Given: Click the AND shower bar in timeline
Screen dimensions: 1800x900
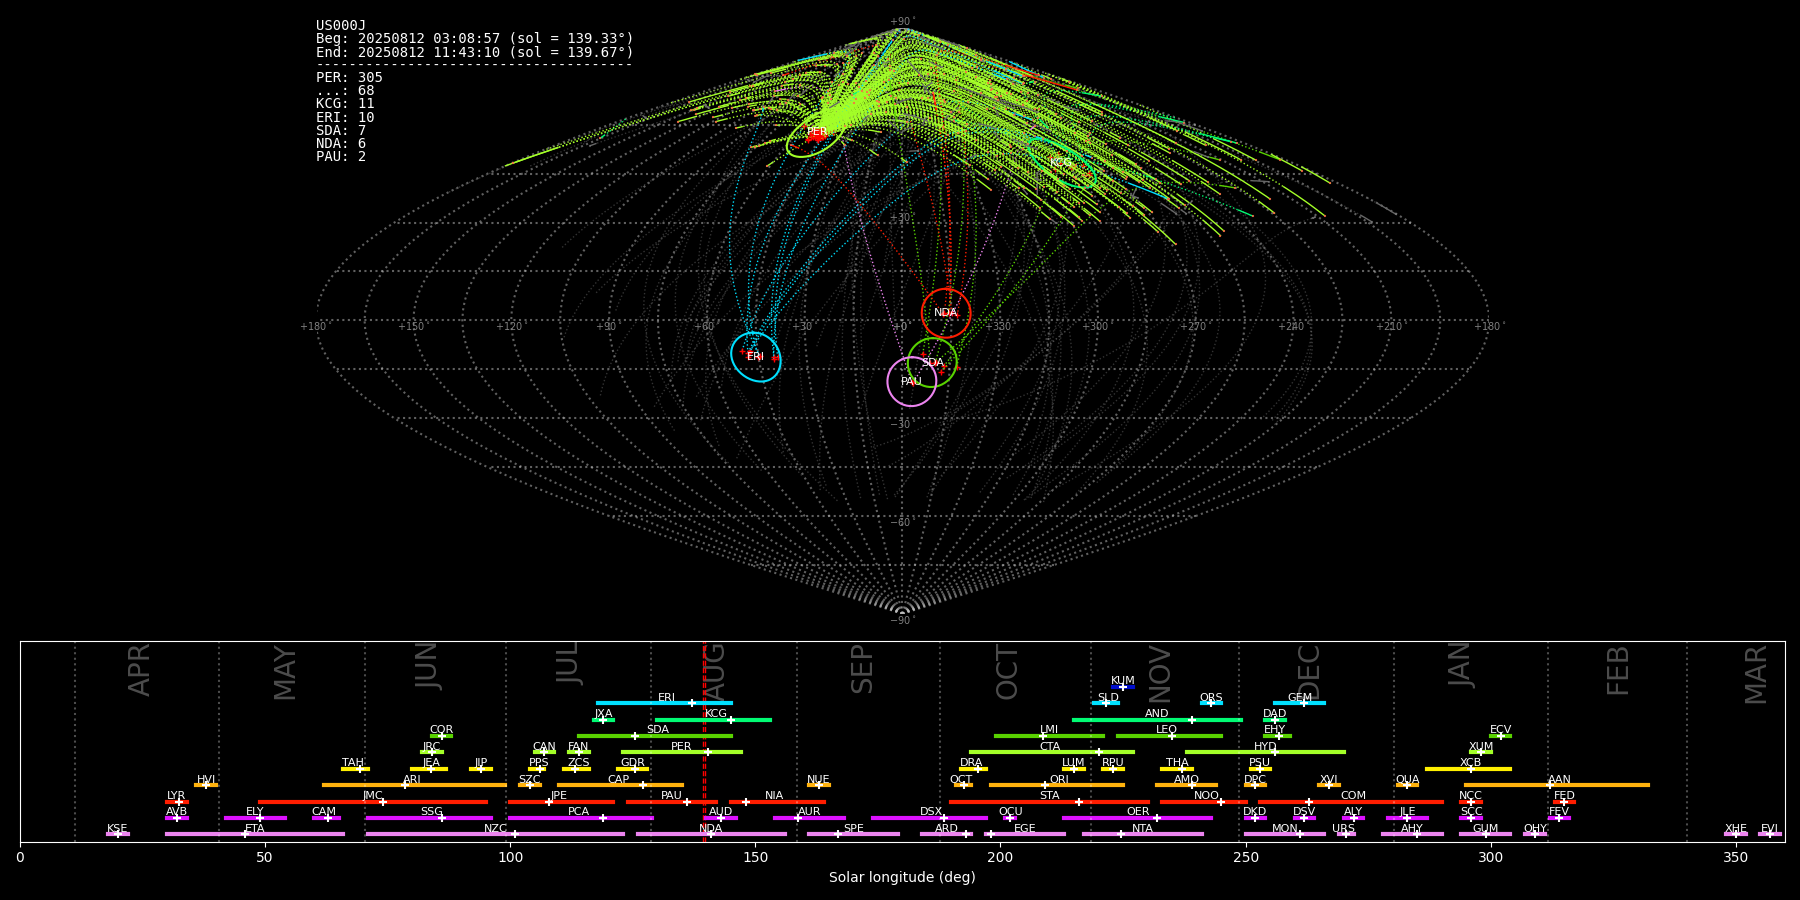Looking at the screenshot, I should [x=1157, y=720].
